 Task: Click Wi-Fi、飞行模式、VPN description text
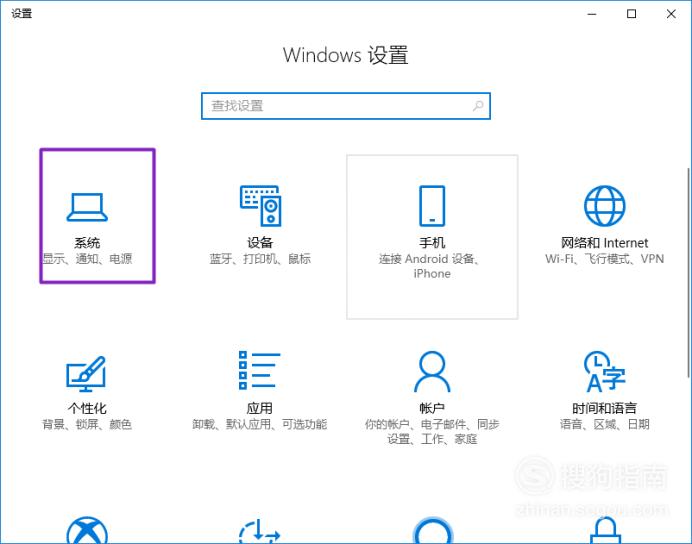pos(604,259)
